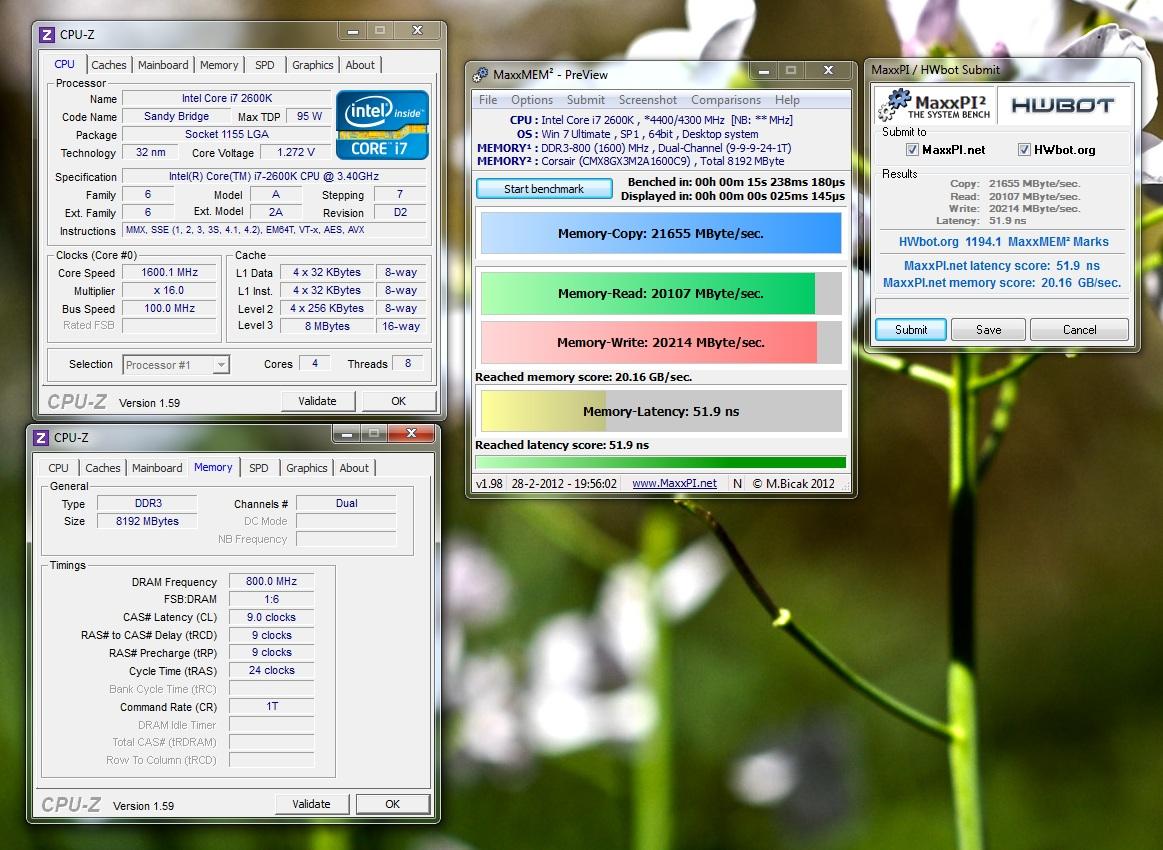The height and width of the screenshot is (850, 1163).
Task: Open the Submit menu in MaxxMEM
Action: point(586,99)
